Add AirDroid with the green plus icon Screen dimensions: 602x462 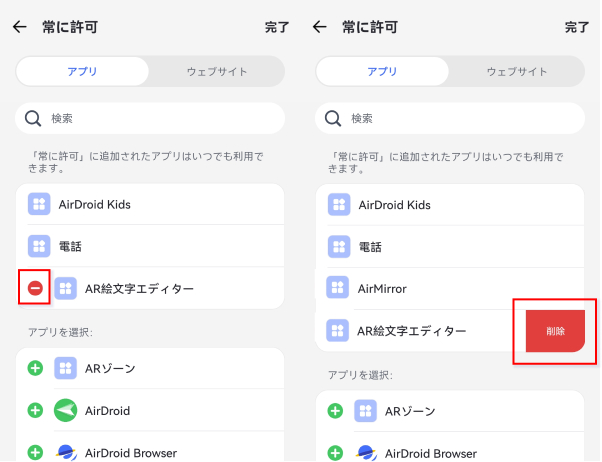(x=35, y=410)
